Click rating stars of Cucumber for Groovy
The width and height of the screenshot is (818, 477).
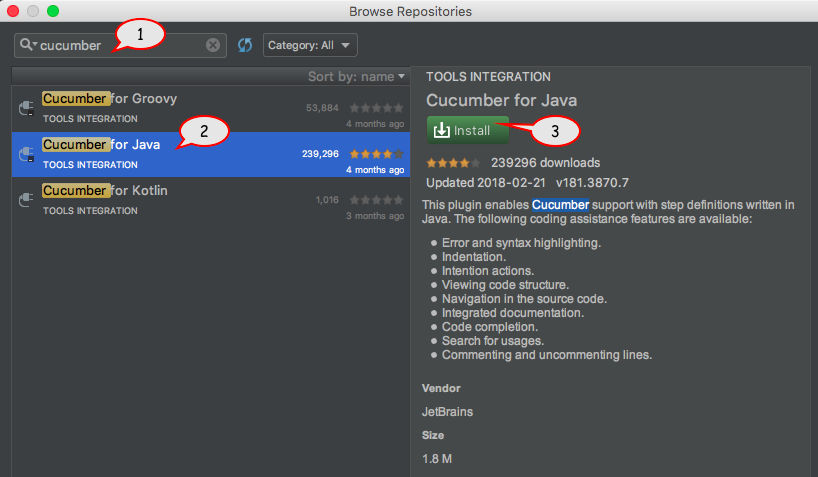[x=376, y=108]
